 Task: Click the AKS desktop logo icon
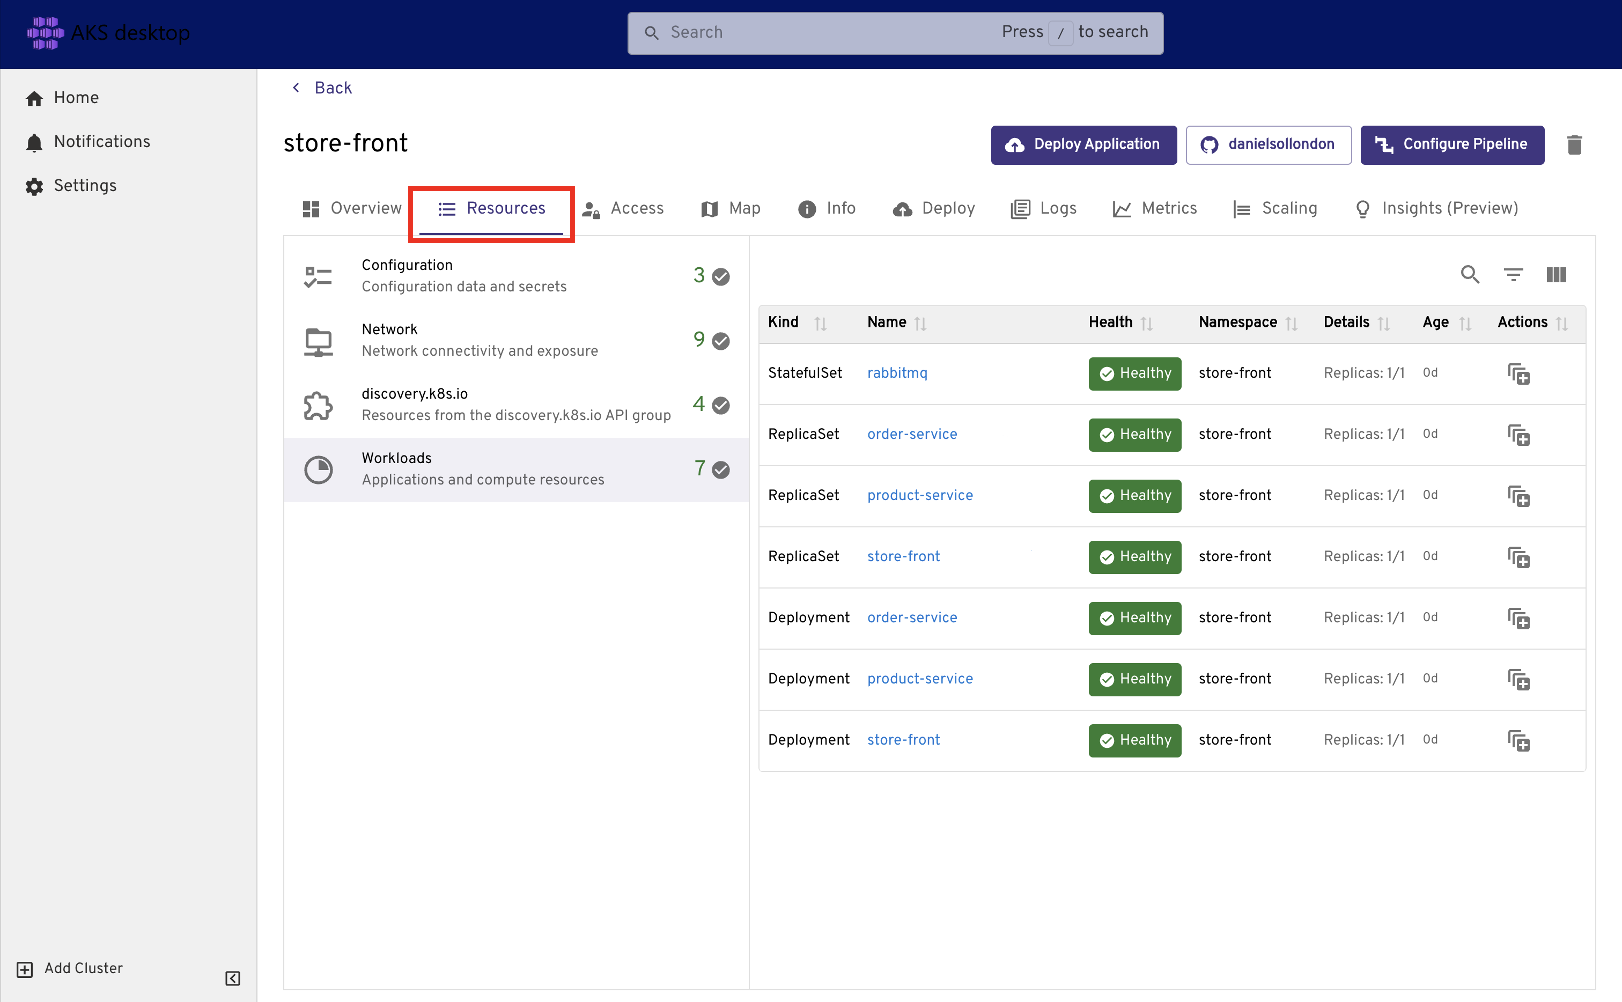pos(45,33)
